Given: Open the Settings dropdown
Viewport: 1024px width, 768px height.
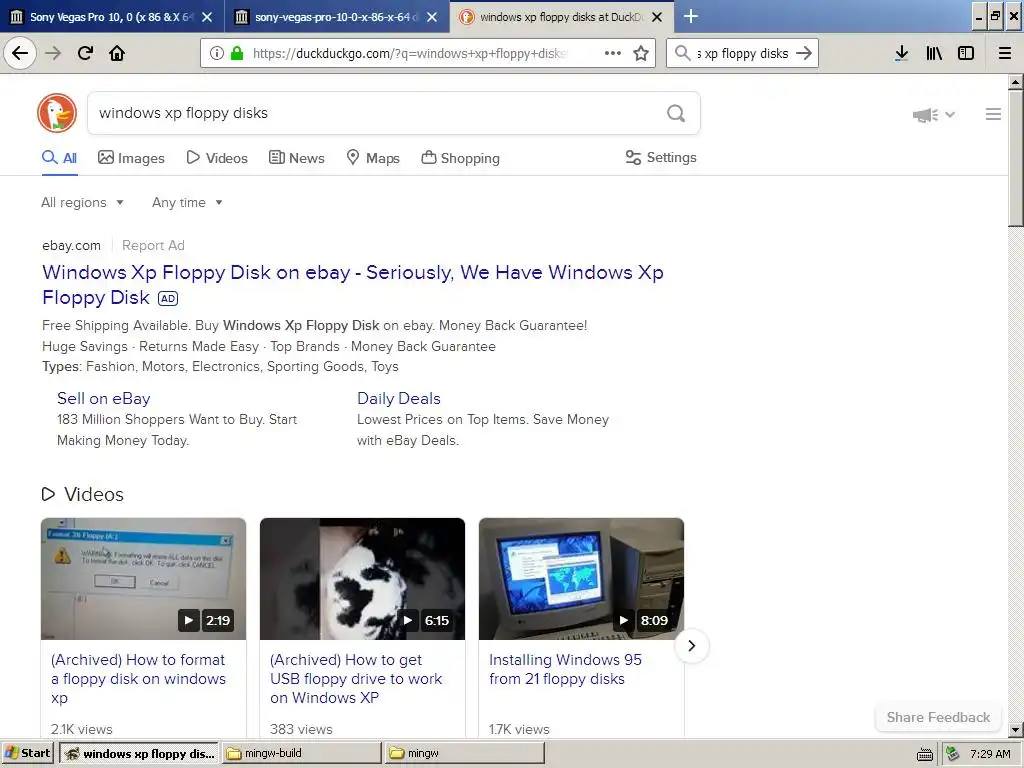Looking at the screenshot, I should [661, 157].
